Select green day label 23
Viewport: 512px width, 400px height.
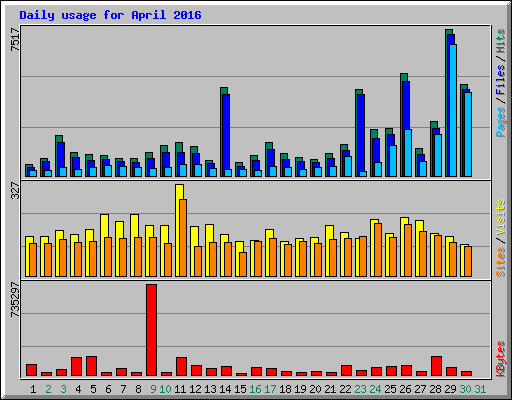tap(360, 389)
